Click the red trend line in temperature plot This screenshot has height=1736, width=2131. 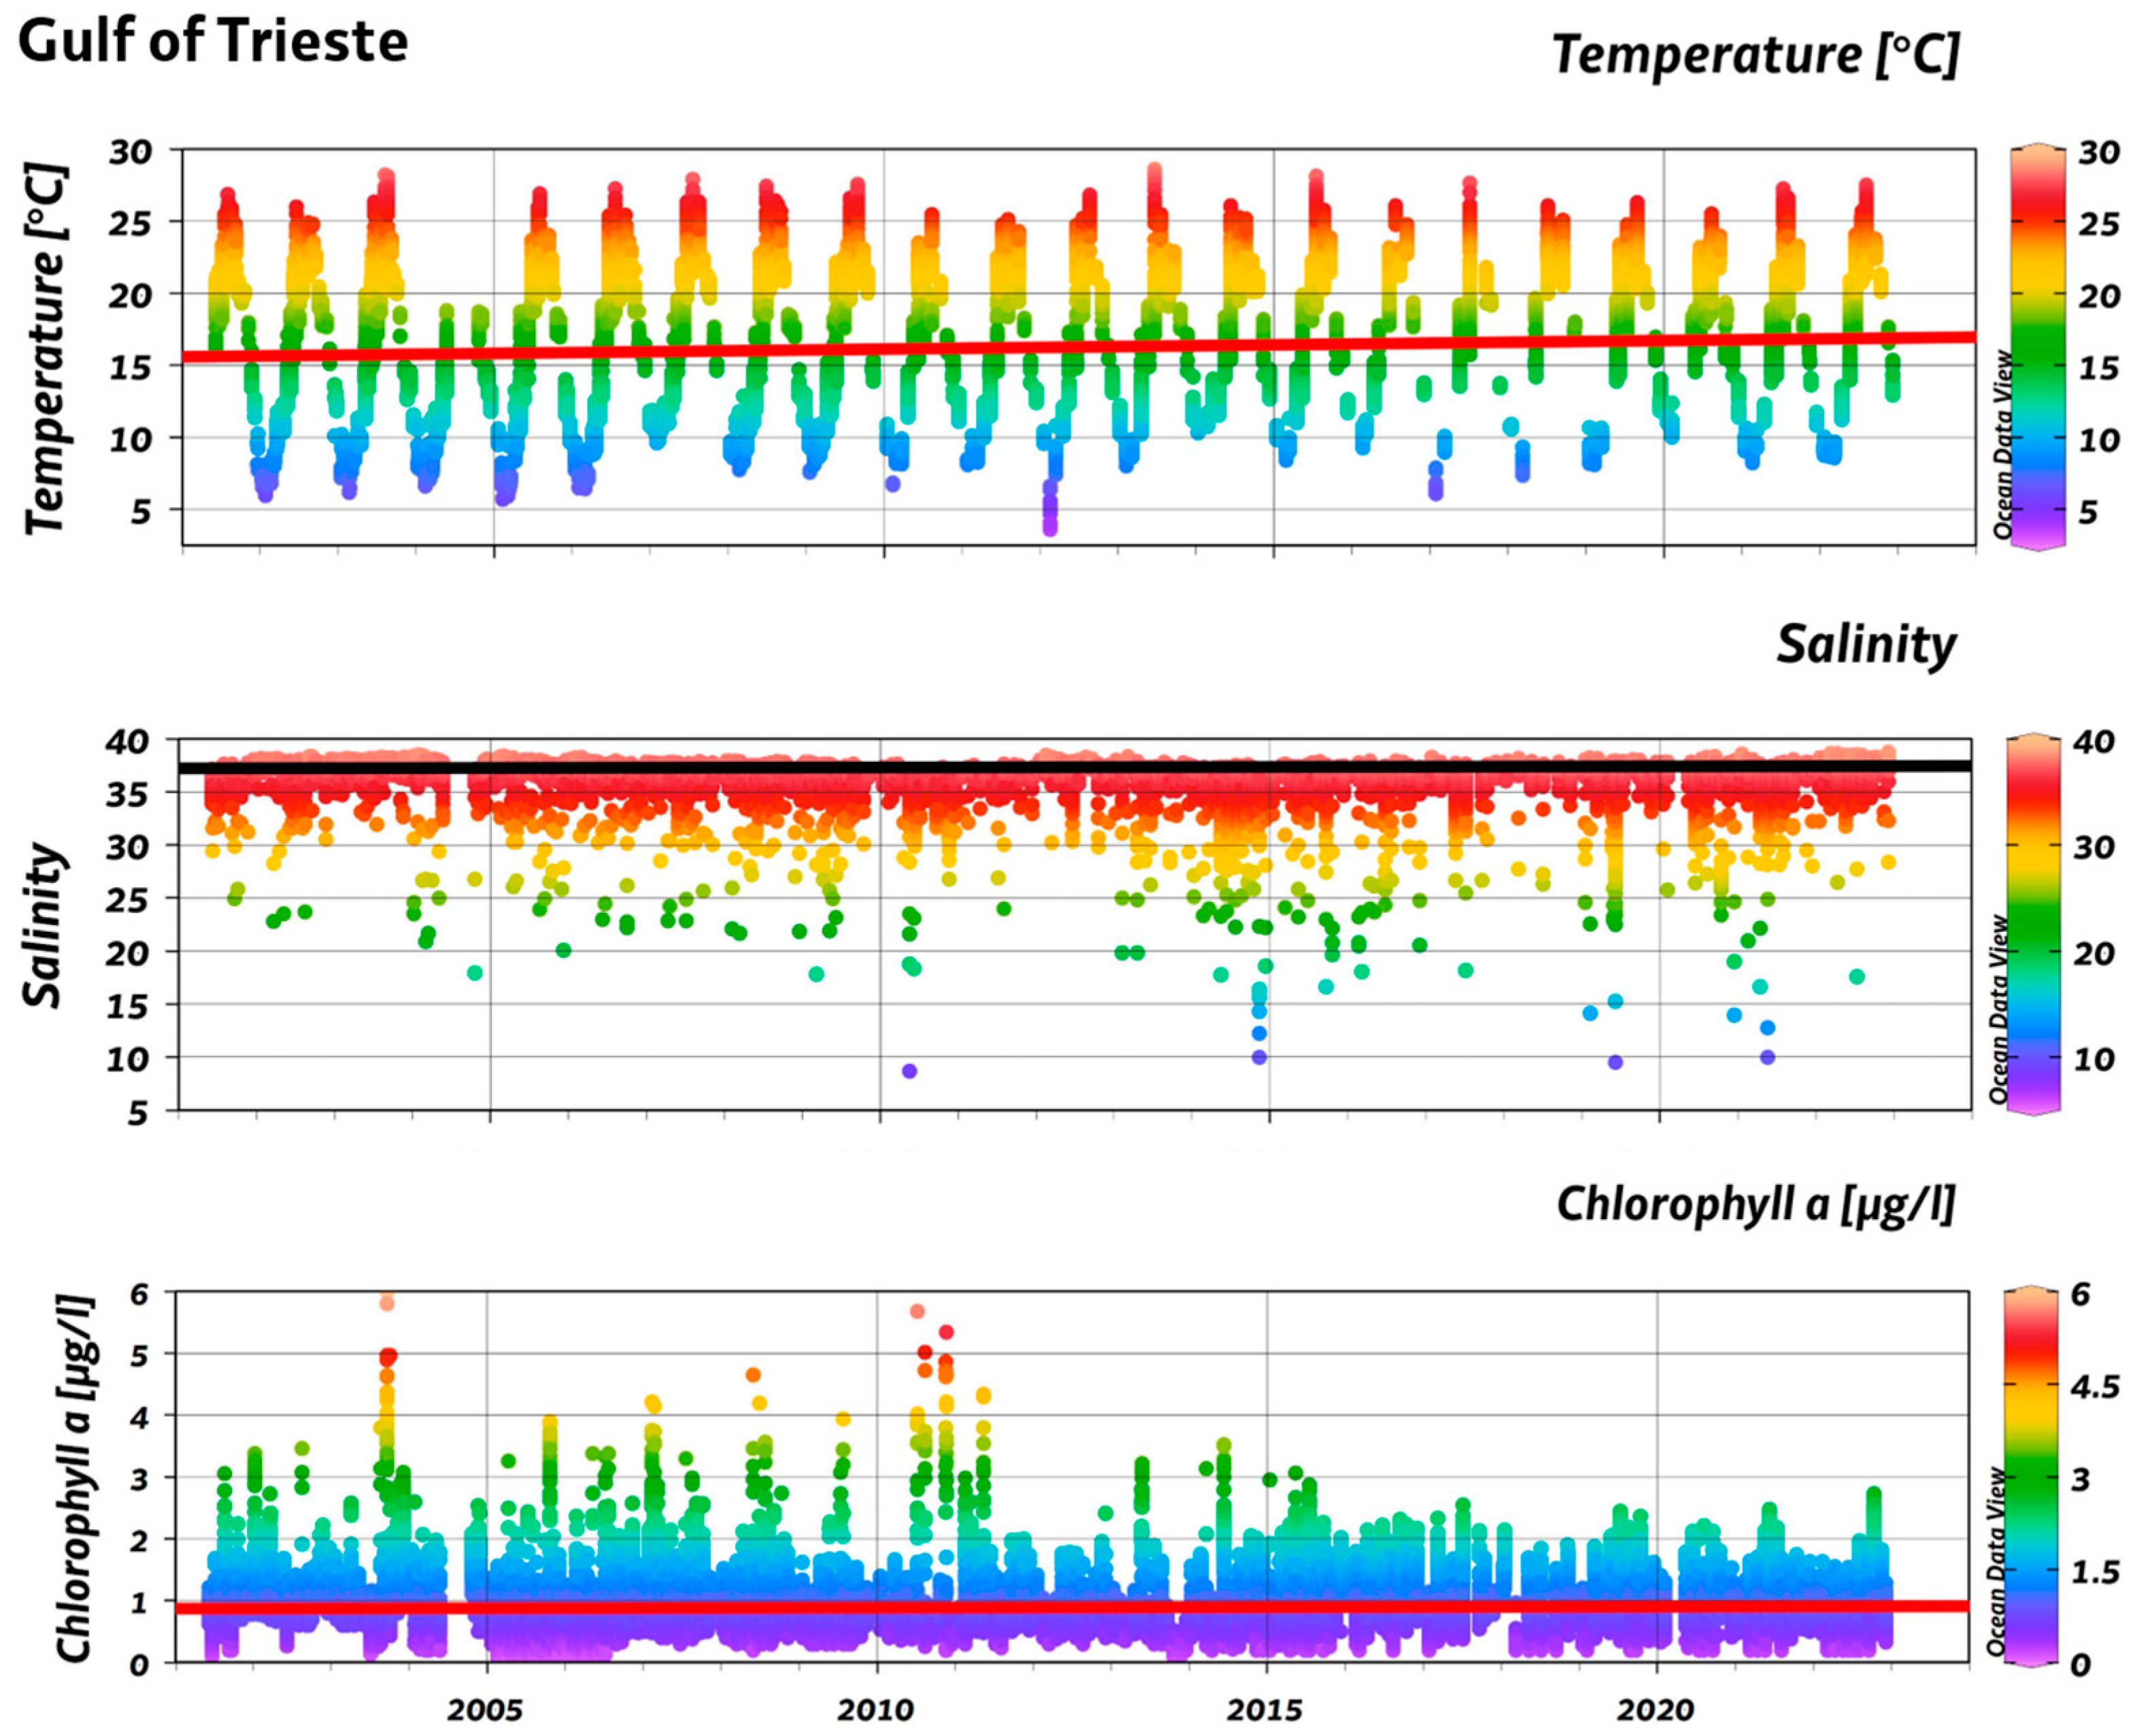pos(1077,347)
